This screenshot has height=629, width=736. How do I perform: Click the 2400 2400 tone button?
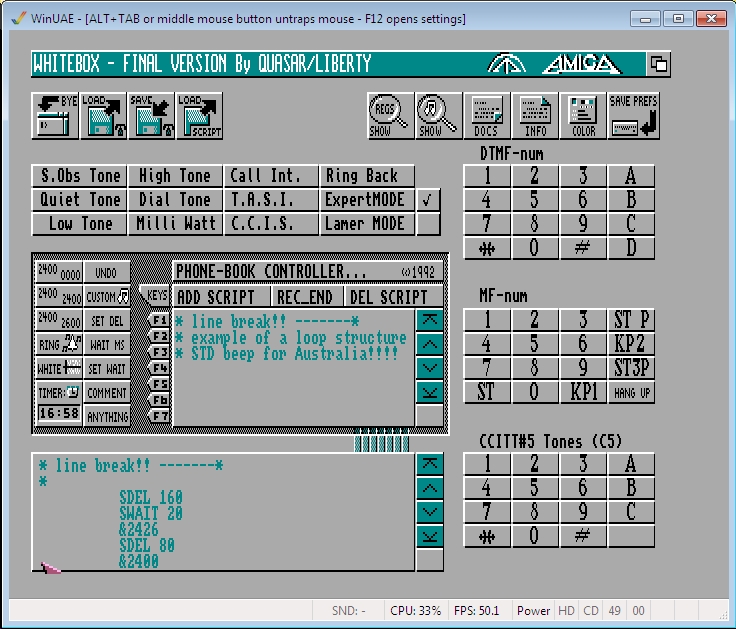[59, 296]
